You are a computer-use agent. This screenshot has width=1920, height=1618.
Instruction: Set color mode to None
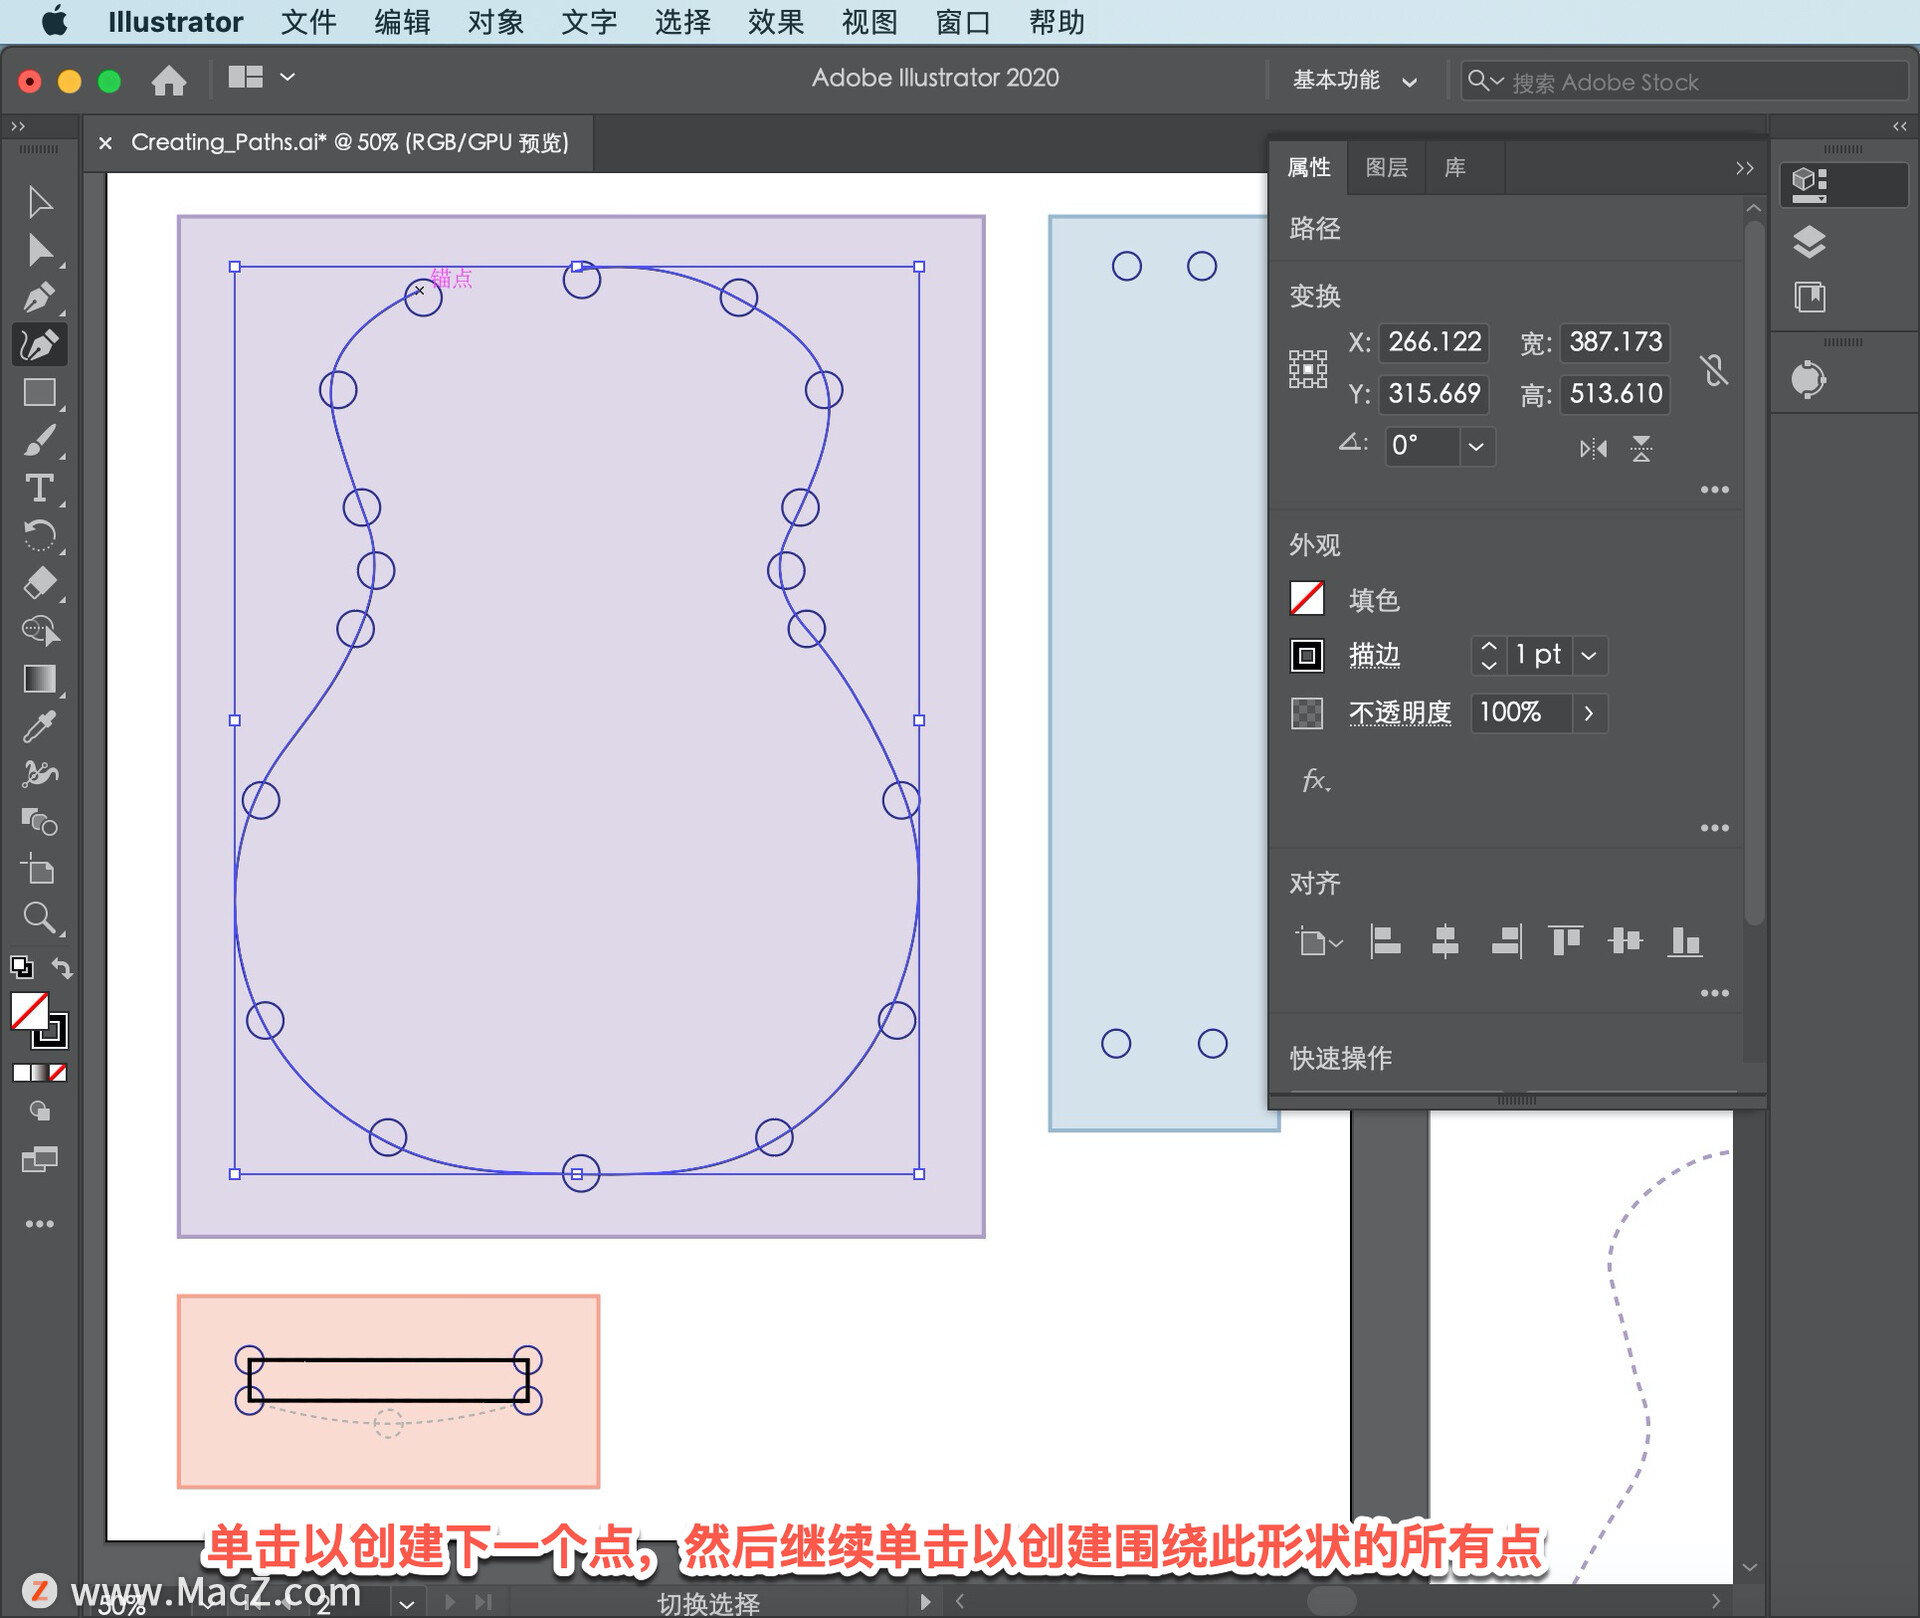[x=59, y=1073]
